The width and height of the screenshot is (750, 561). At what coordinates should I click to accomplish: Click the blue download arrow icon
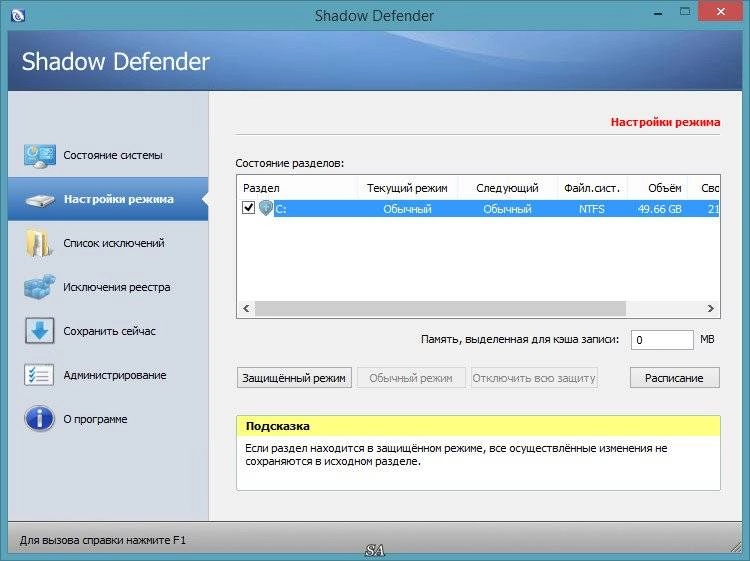point(39,331)
